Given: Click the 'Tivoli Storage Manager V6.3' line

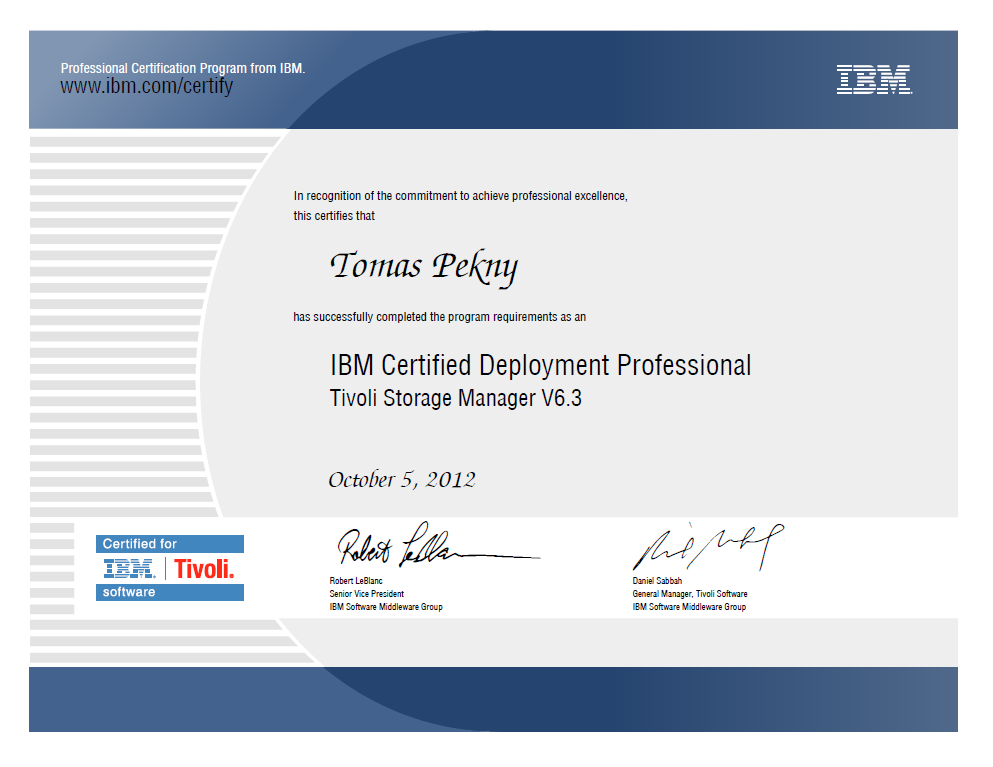Looking at the screenshot, I should click(455, 398).
